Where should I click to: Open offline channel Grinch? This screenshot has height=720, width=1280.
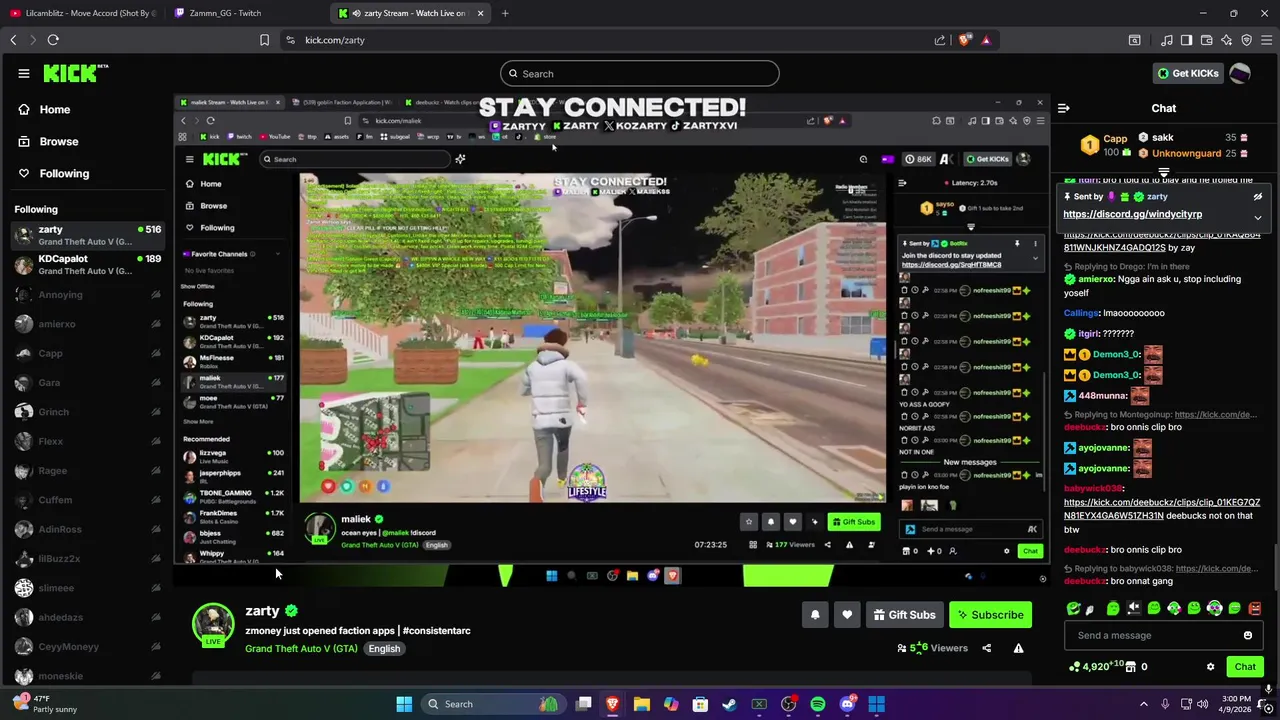(x=88, y=412)
